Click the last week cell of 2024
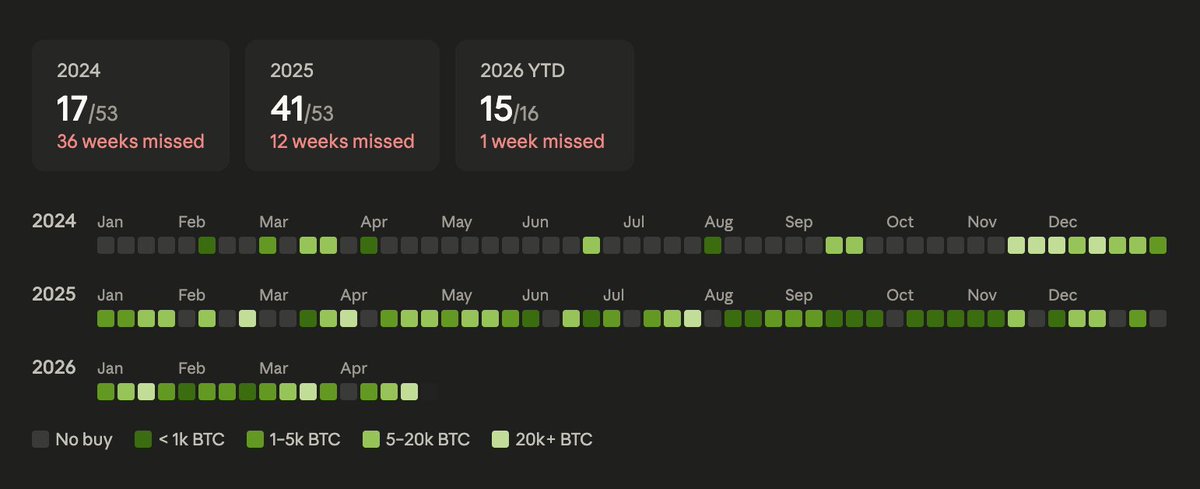This screenshot has height=489, width=1200. tap(1158, 245)
